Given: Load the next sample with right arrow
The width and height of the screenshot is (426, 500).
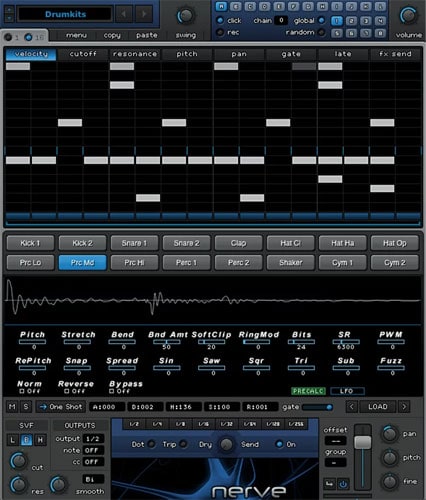Looking at the screenshot, I should [404, 407].
